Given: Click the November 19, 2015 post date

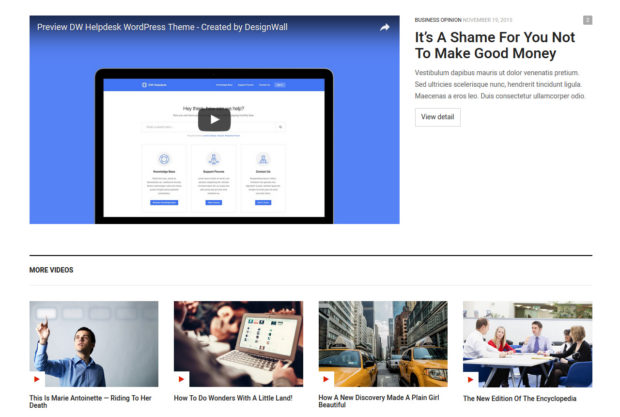Looking at the screenshot, I should click(487, 20).
